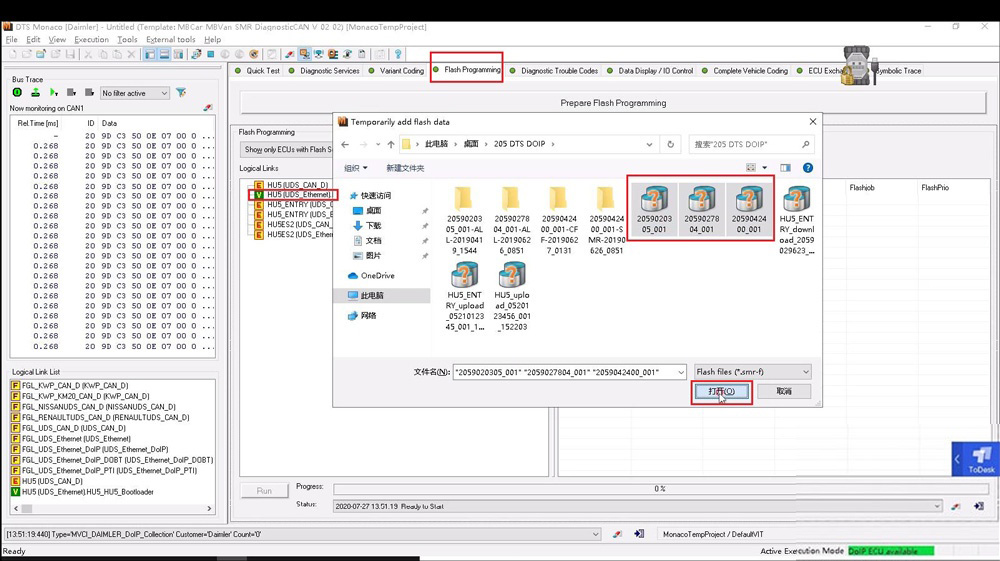This screenshot has height=561, width=1000.
Task: Open the No filter active dropdown
Action: coord(135,93)
